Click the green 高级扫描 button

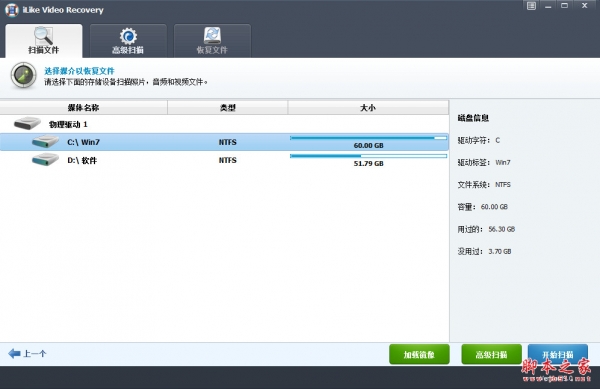point(491,354)
